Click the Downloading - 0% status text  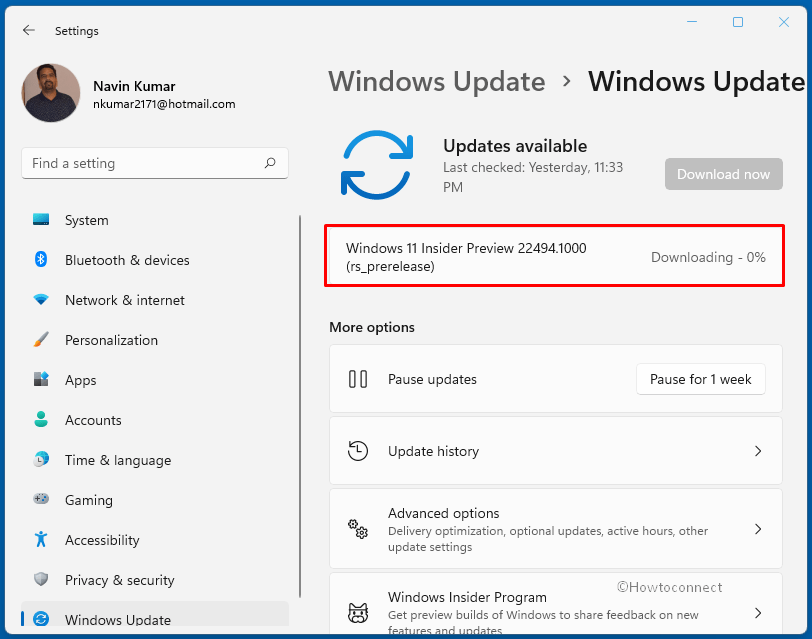point(708,257)
